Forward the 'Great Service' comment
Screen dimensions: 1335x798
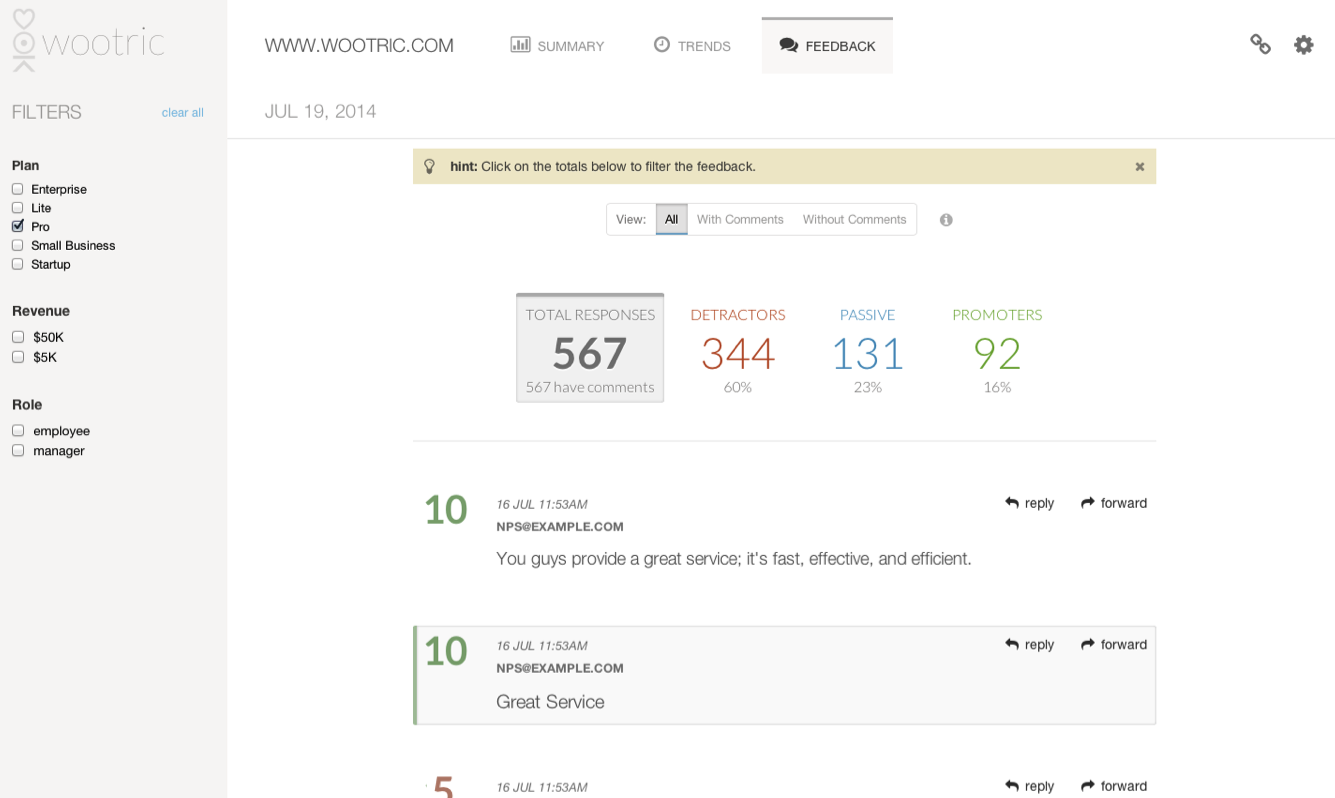tap(1113, 645)
